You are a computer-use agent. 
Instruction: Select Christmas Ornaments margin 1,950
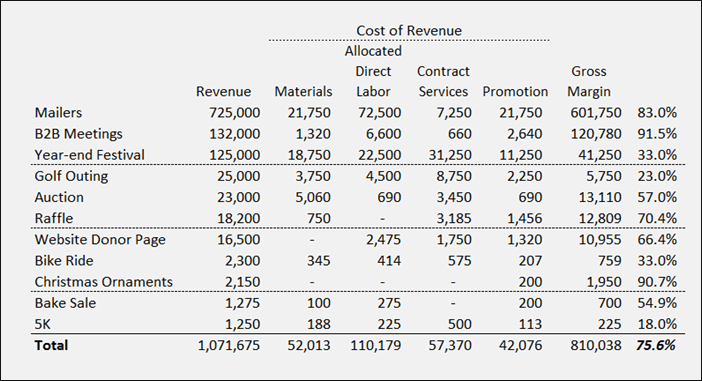604,282
